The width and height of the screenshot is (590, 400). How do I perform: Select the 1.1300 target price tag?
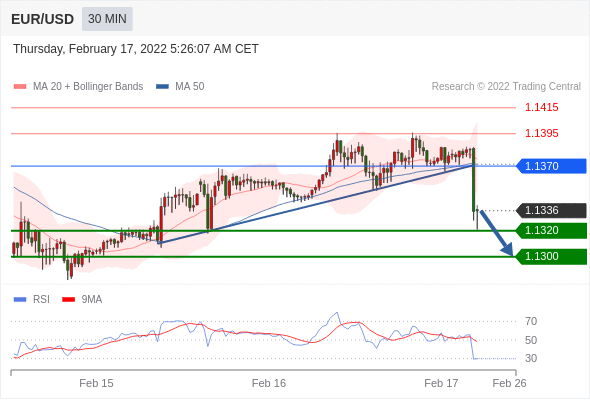[x=551, y=257]
